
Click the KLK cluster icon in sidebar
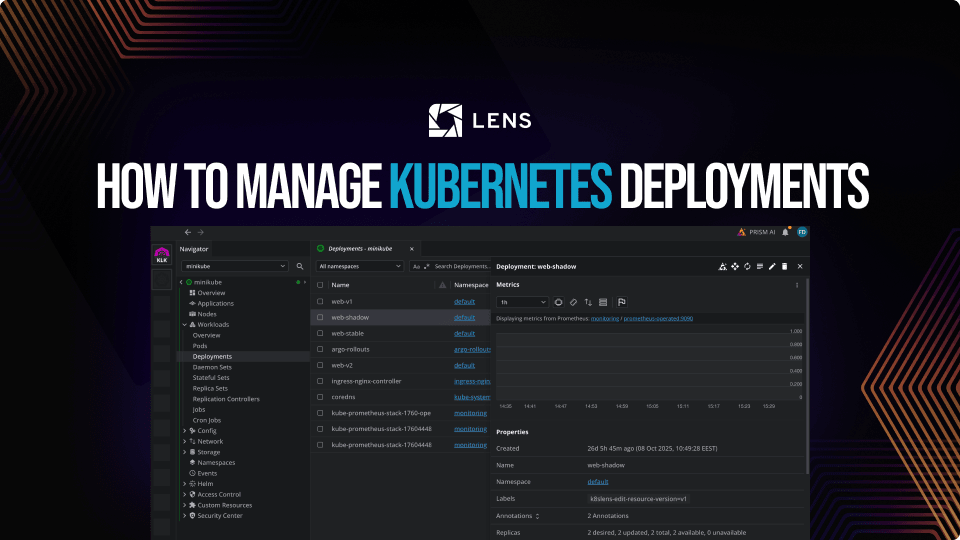click(161, 255)
